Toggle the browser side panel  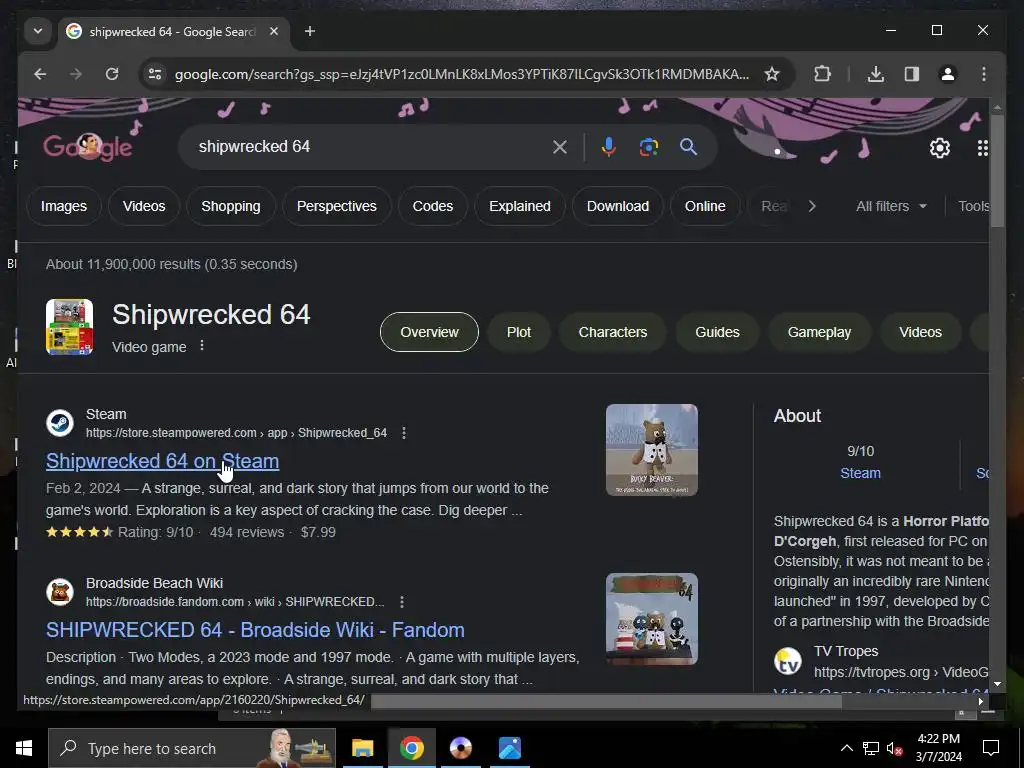pos(912,74)
